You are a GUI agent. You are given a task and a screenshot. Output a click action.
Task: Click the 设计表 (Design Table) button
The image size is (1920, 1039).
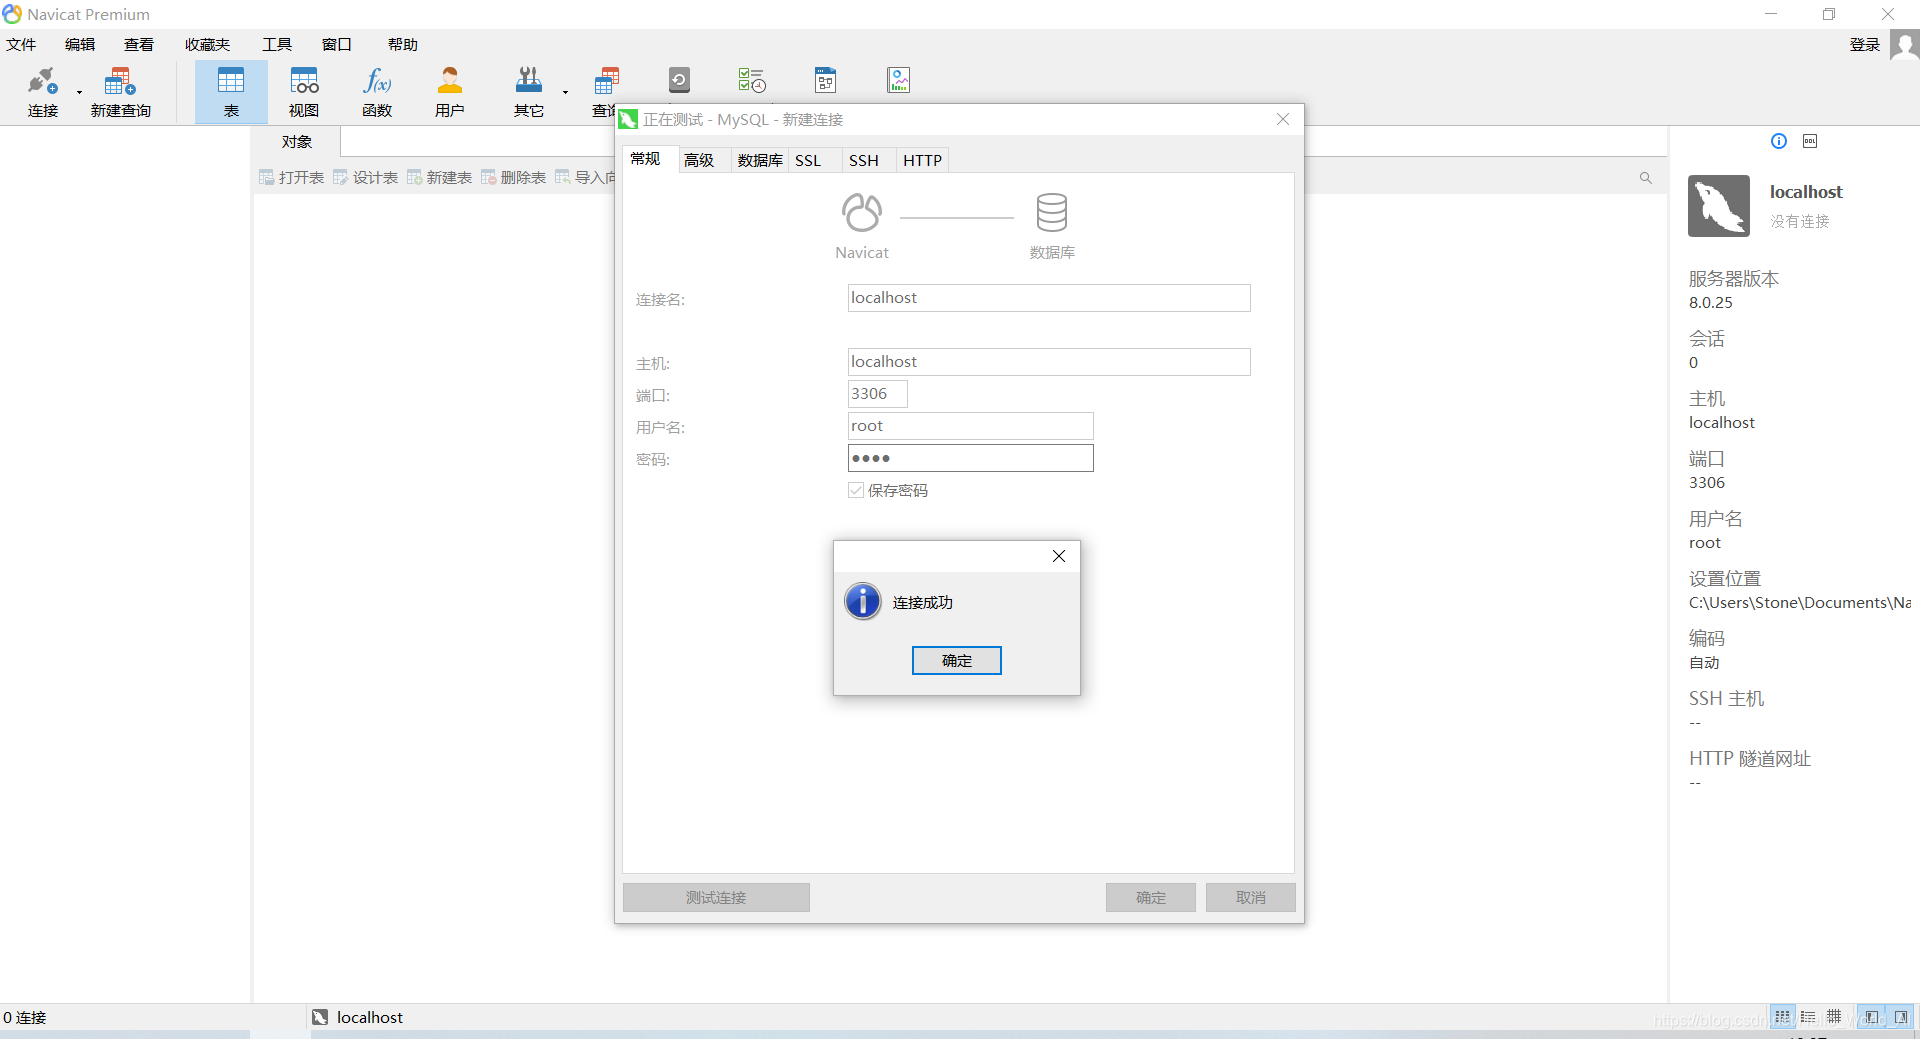point(366,177)
